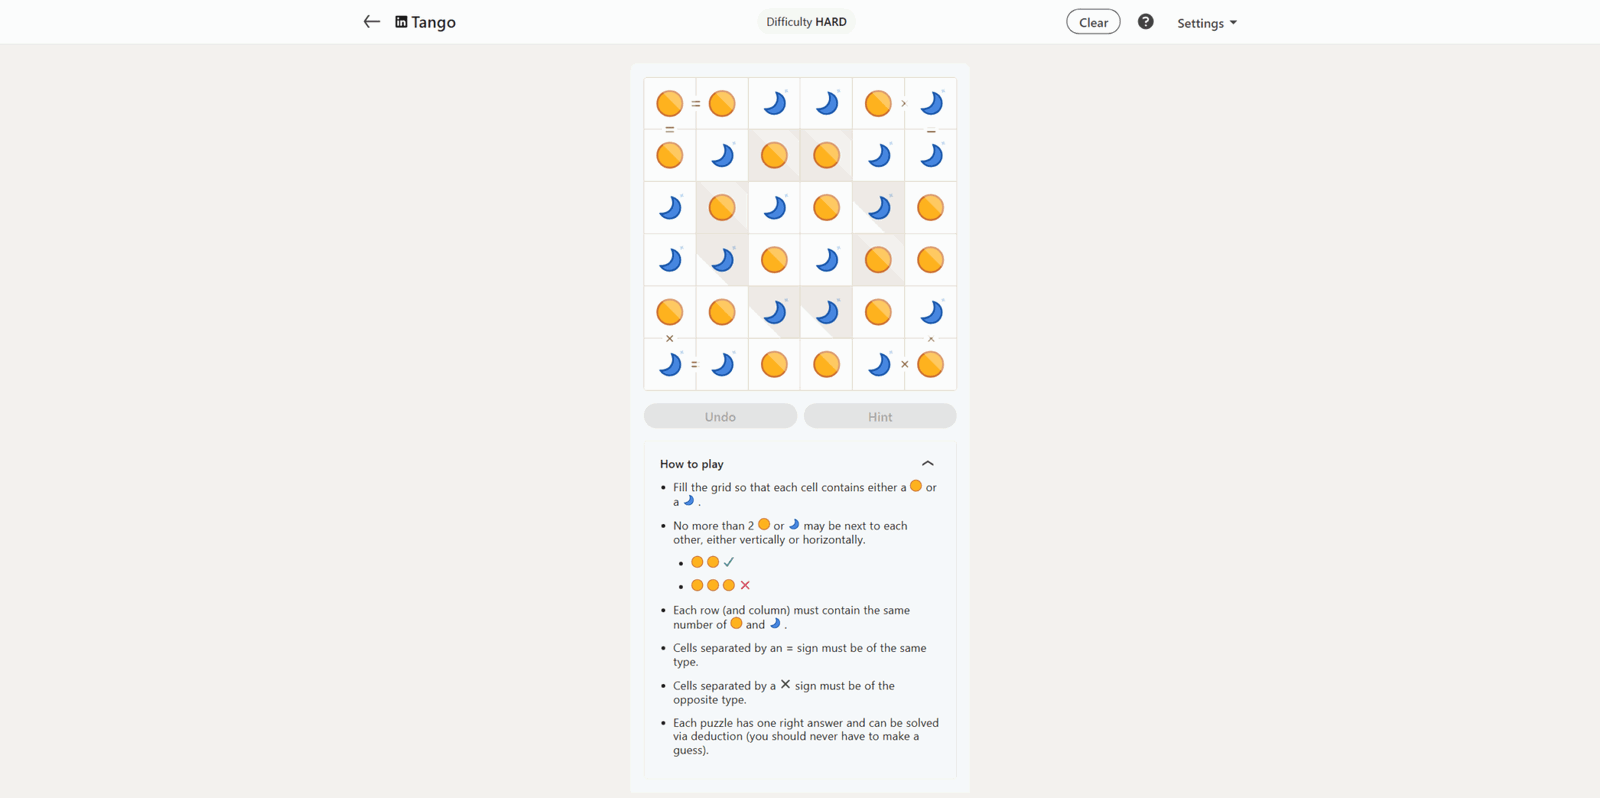Click the Clear button
This screenshot has width=1600, height=798.
pyautogui.click(x=1093, y=22)
